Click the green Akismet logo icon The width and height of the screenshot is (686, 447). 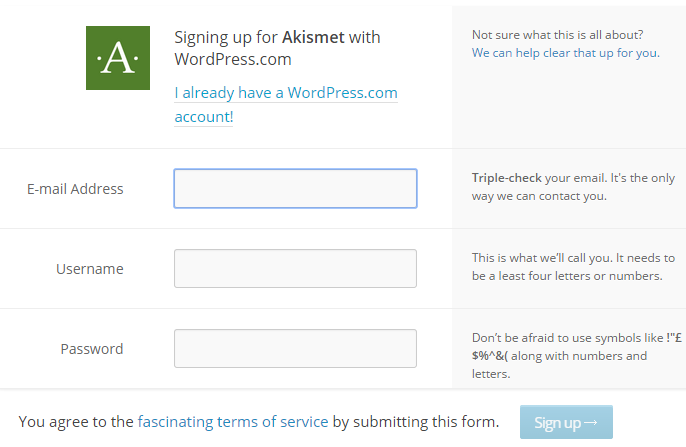pyautogui.click(x=118, y=58)
